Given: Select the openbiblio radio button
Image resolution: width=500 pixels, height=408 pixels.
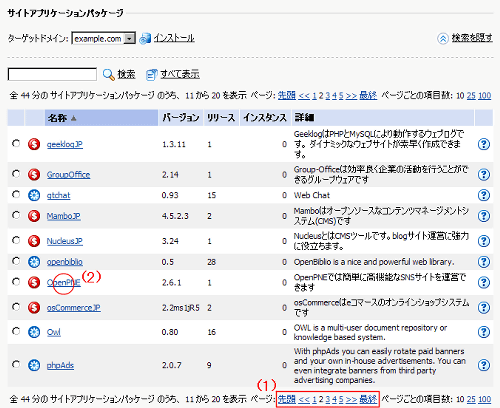Looking at the screenshot, I should [16, 261].
